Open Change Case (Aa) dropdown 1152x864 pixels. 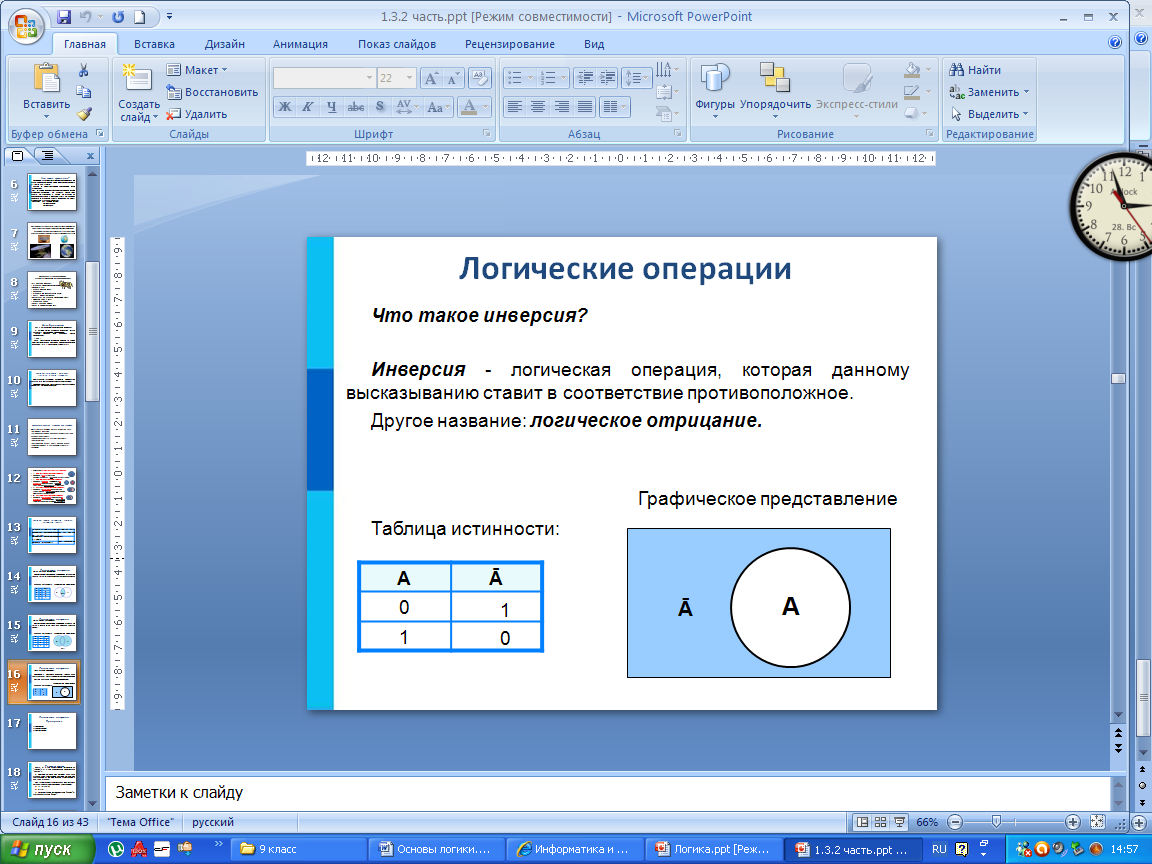438,107
